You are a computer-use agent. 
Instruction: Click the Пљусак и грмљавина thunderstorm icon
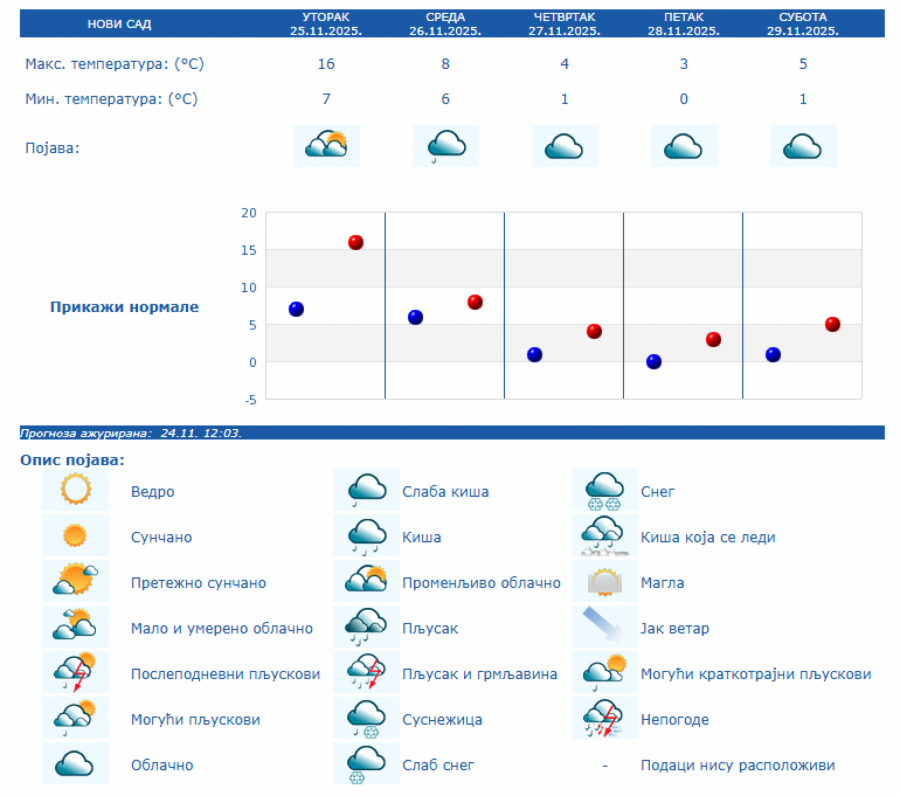coord(366,673)
